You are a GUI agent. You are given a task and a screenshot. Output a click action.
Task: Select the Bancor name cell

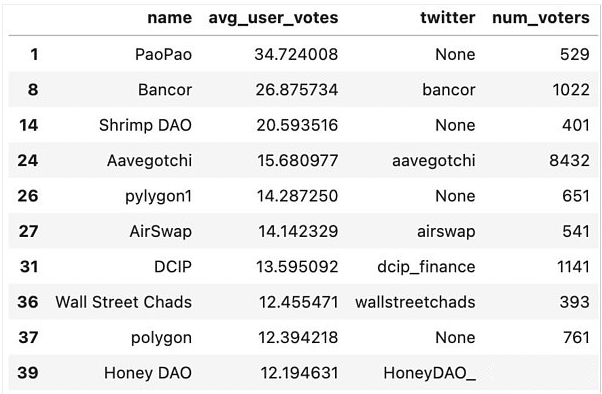tap(165, 90)
